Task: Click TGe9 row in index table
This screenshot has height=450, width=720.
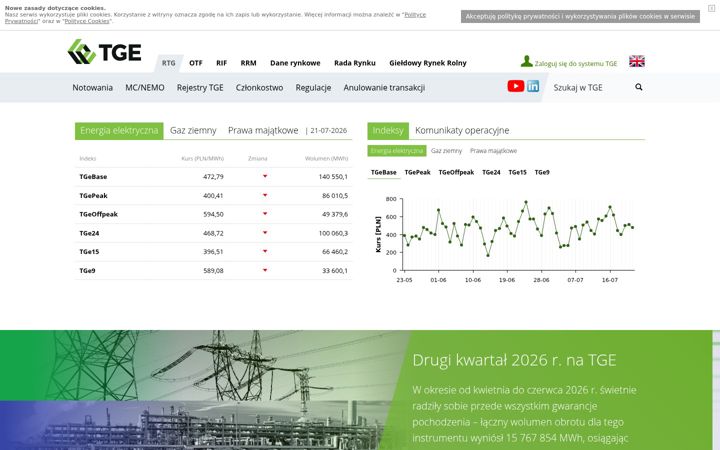Action: tap(214, 270)
